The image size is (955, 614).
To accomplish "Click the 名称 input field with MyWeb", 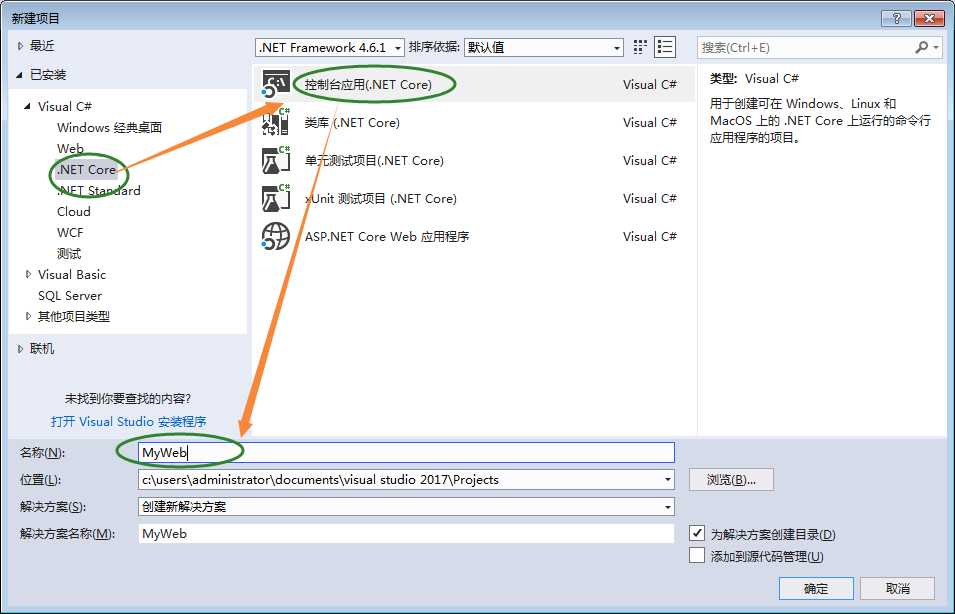I will 406,453.
